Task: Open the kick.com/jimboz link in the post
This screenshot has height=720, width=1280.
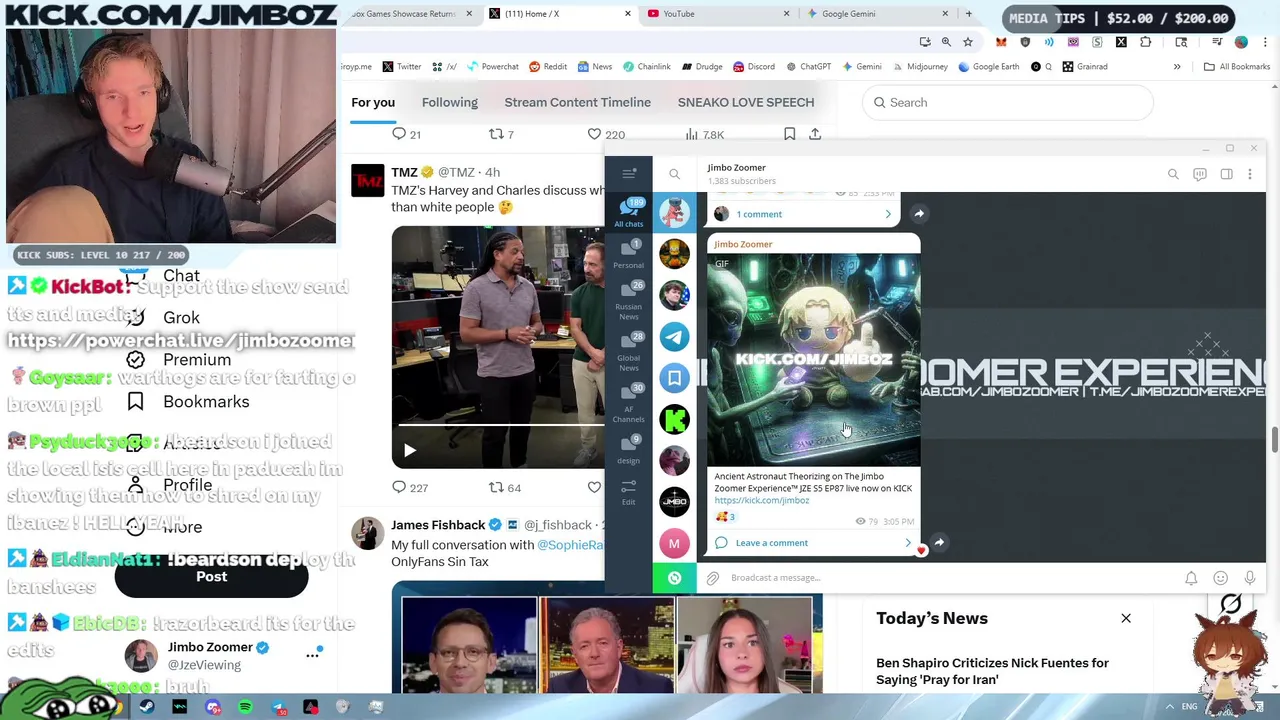Action: point(762,500)
